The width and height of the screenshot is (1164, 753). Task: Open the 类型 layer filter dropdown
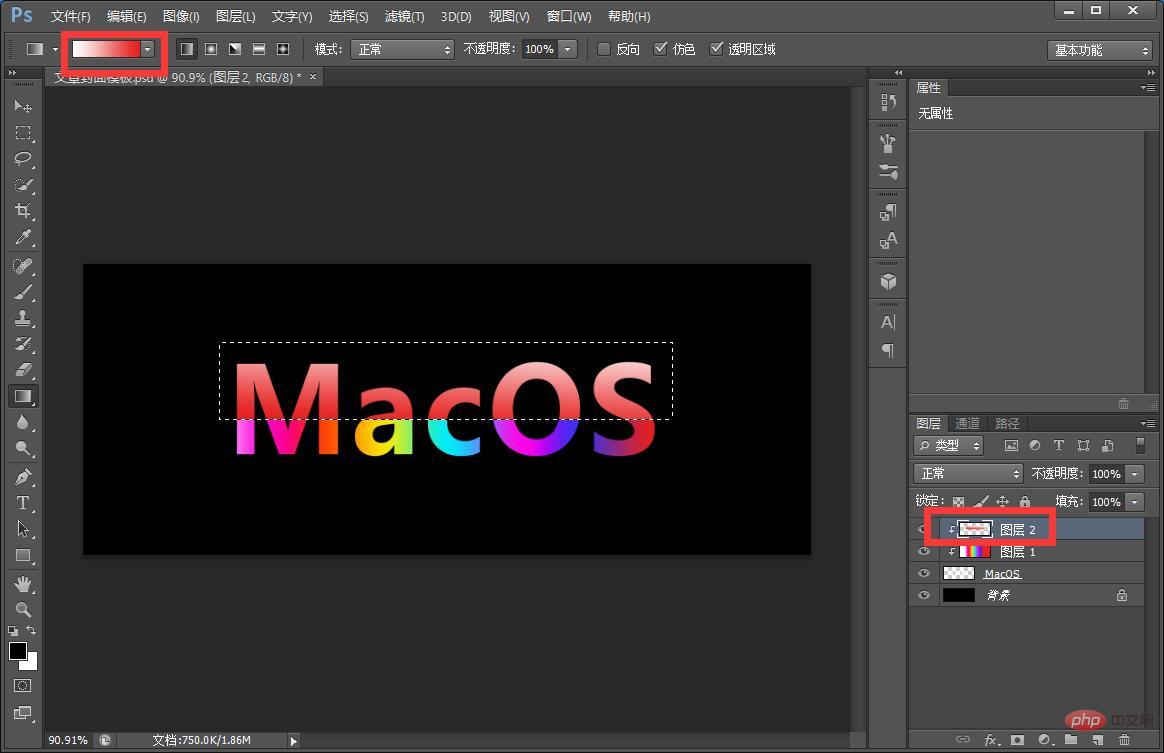(948, 446)
